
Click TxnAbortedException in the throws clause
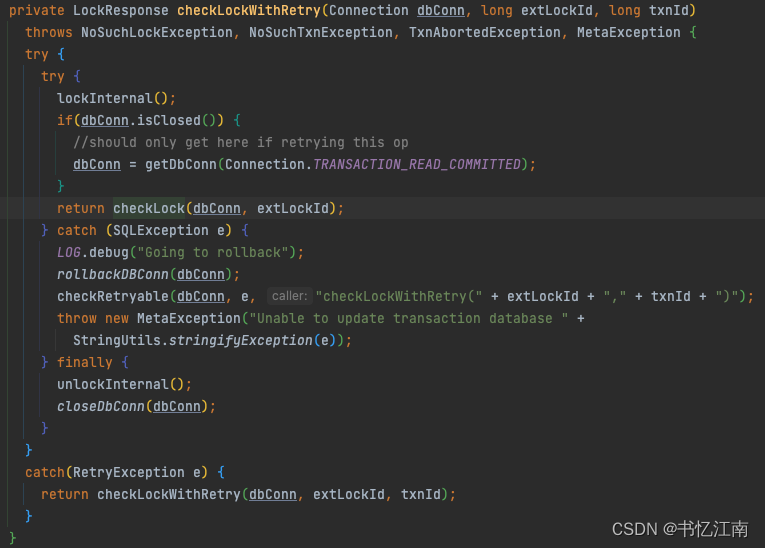[x=484, y=32]
